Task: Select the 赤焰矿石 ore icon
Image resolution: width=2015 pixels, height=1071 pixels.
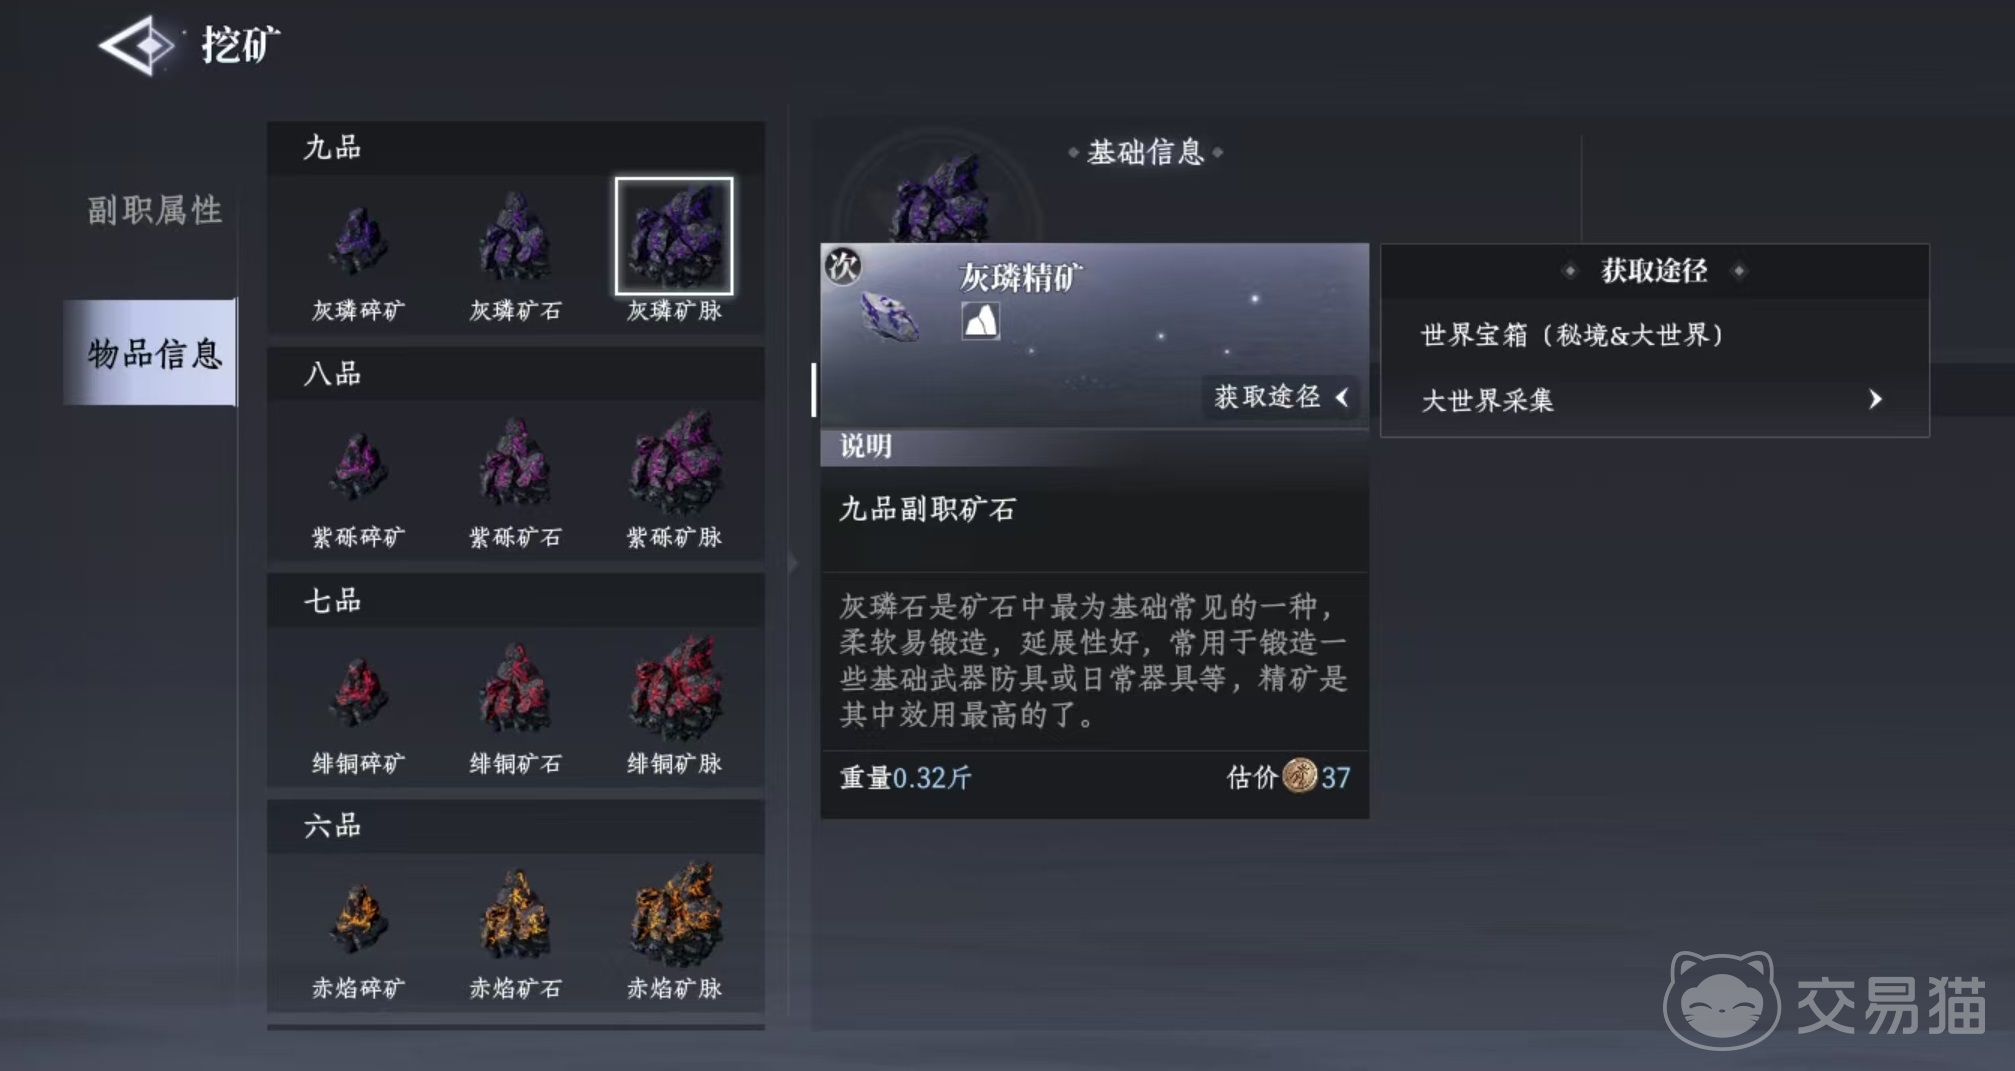Action: (x=515, y=915)
